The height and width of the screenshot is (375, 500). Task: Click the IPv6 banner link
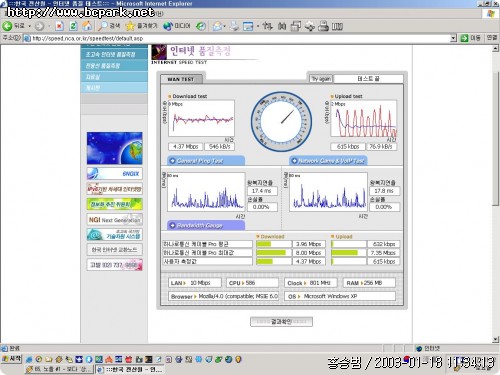point(115,189)
